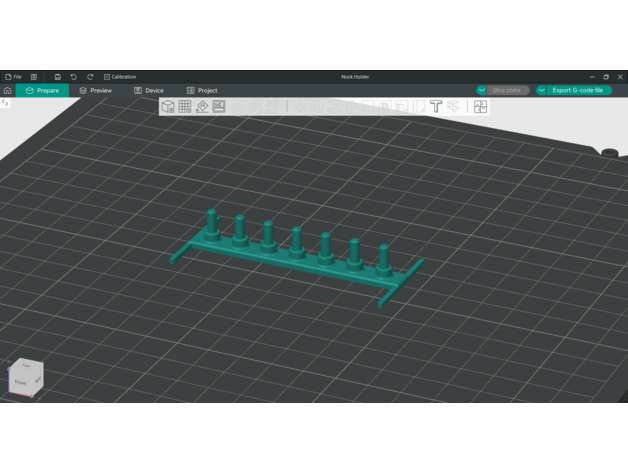The width and height of the screenshot is (628, 472).
Task: Open the Assembly view icon
Action: pos(481,106)
